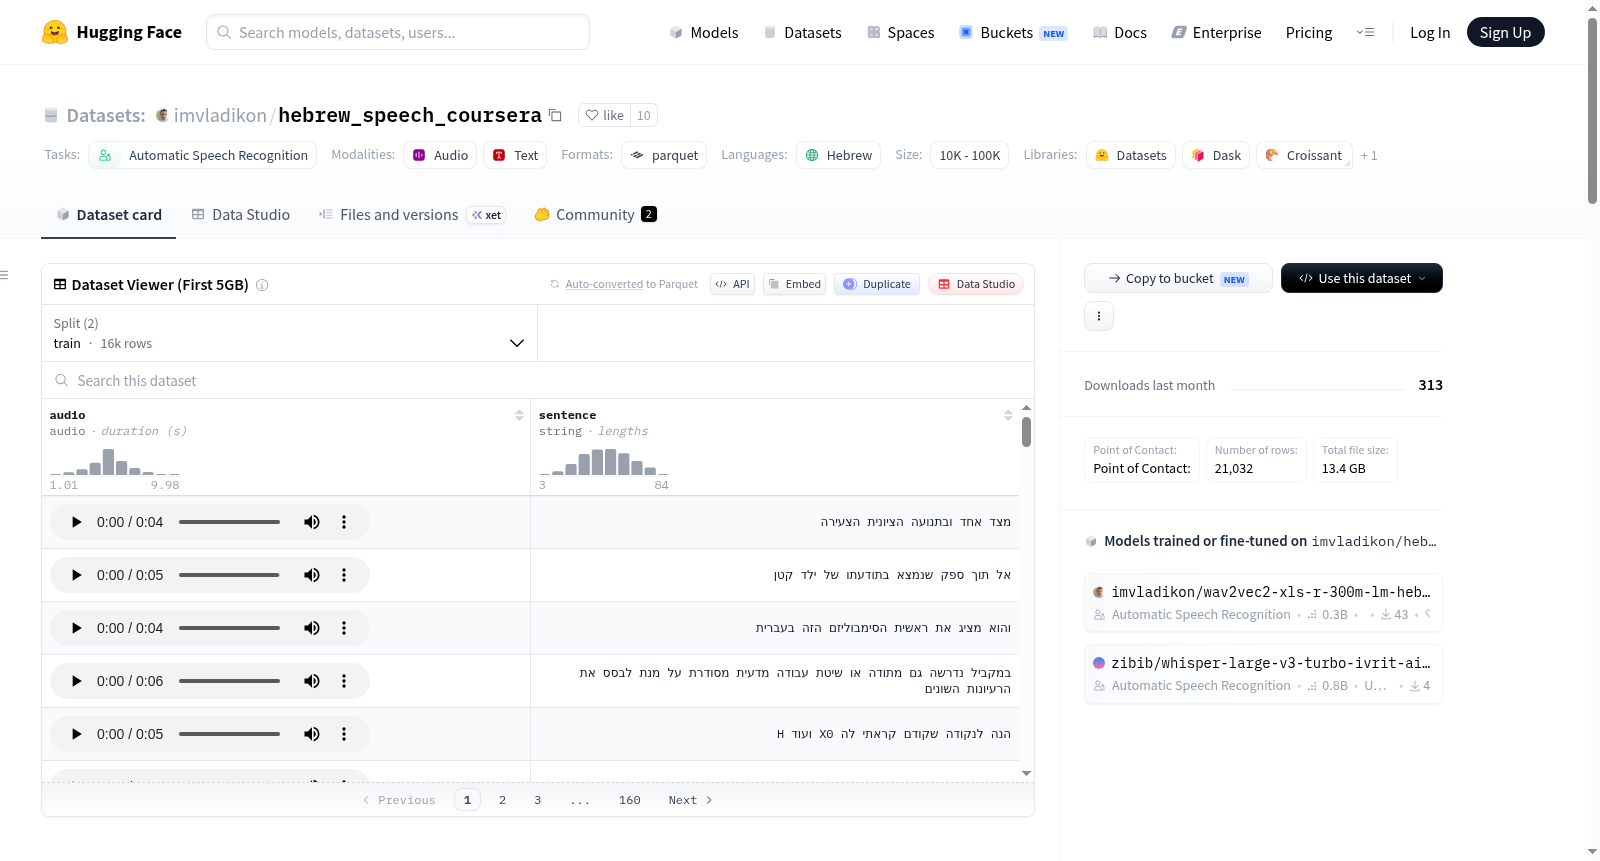1600x861 pixels.
Task: Open the Datasets nav item
Action: [802, 32]
